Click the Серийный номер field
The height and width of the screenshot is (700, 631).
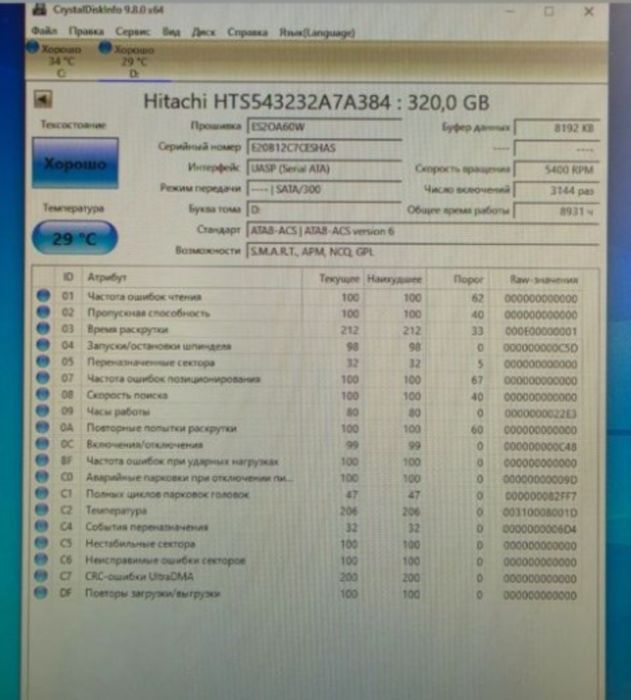[x=324, y=148]
